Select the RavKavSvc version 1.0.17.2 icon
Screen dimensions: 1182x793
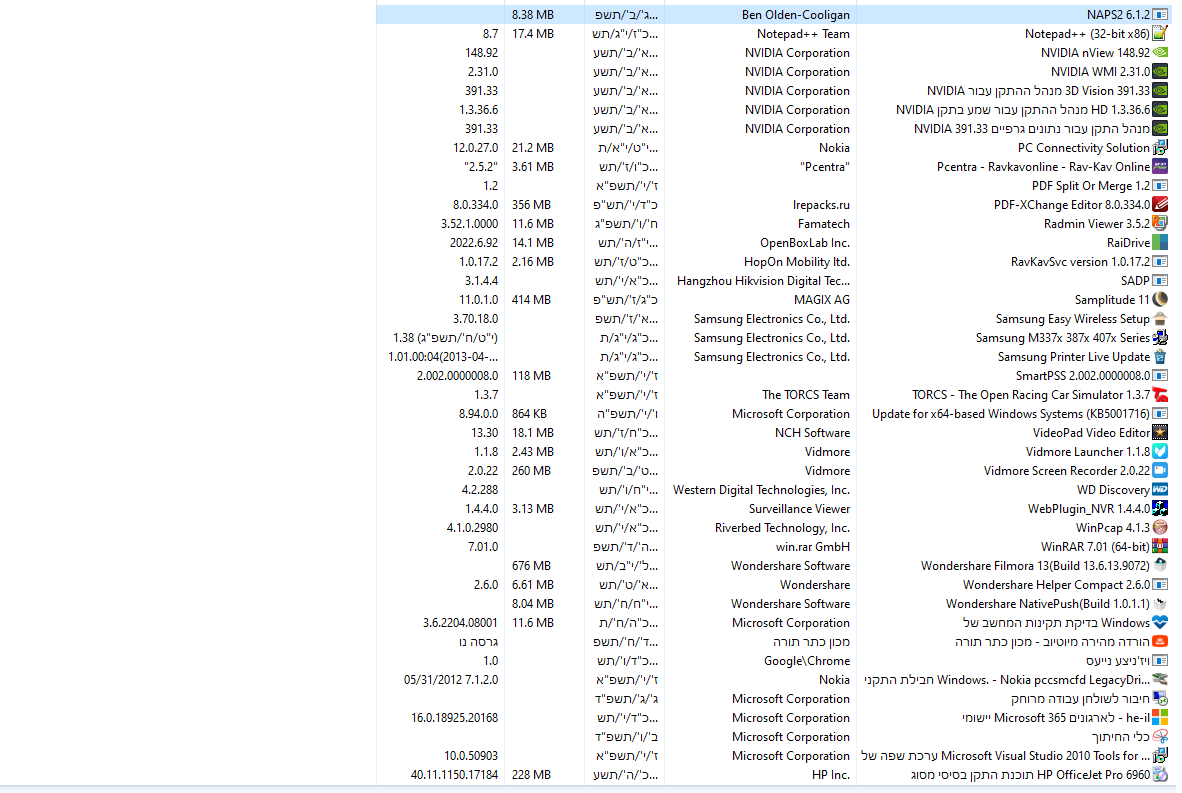tap(1160, 262)
